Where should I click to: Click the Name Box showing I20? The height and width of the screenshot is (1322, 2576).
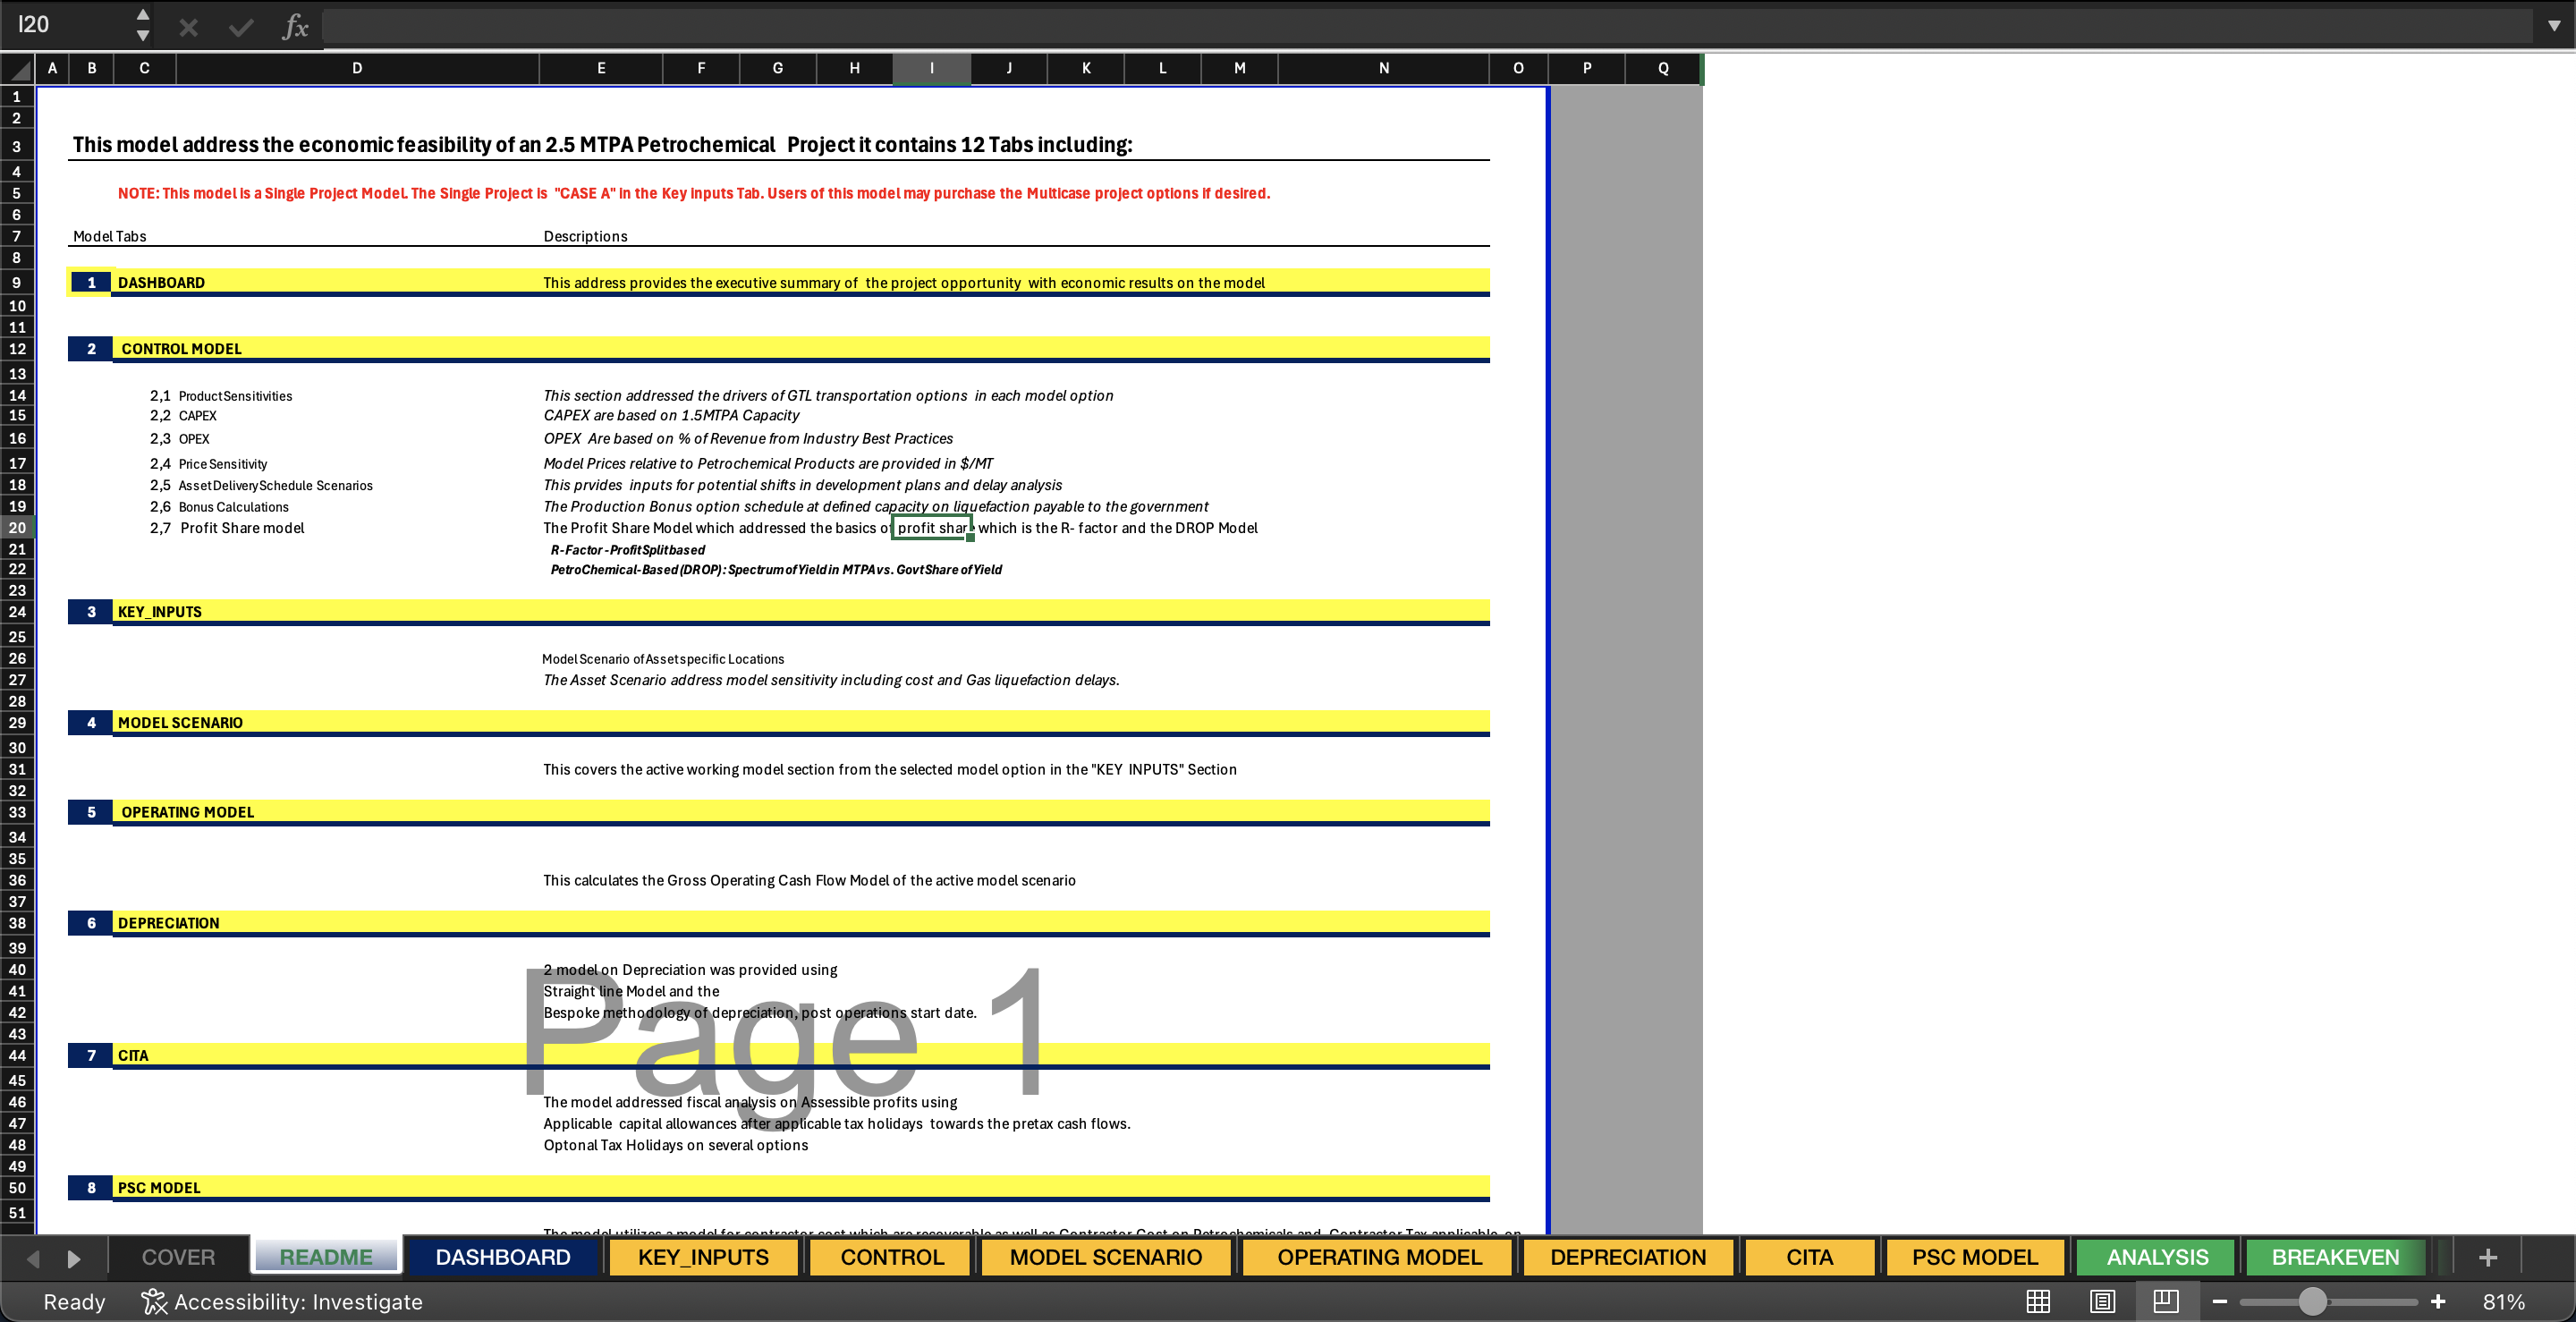[68, 25]
